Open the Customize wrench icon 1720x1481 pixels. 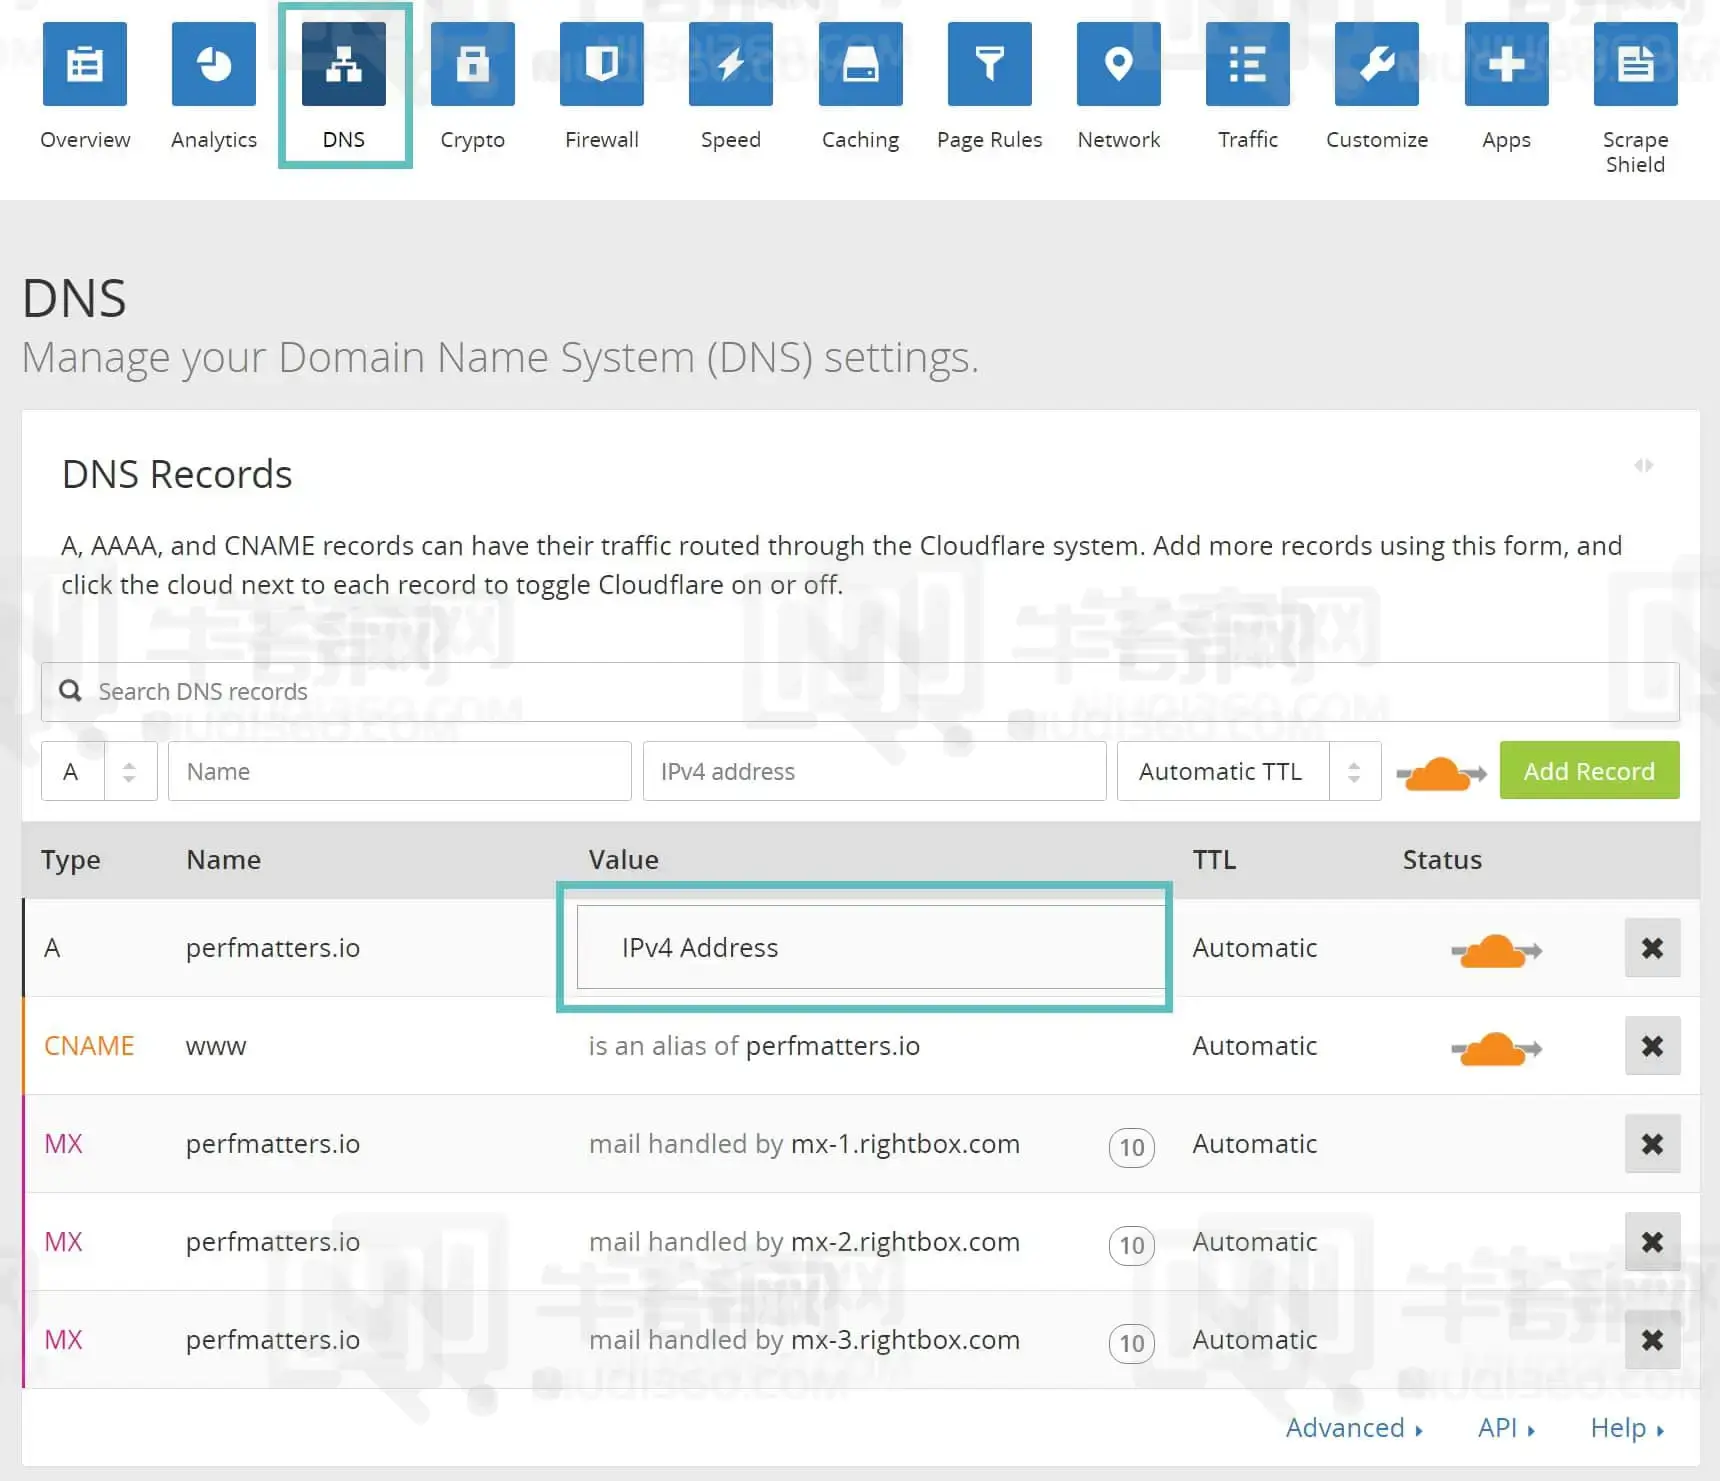pos(1377,64)
